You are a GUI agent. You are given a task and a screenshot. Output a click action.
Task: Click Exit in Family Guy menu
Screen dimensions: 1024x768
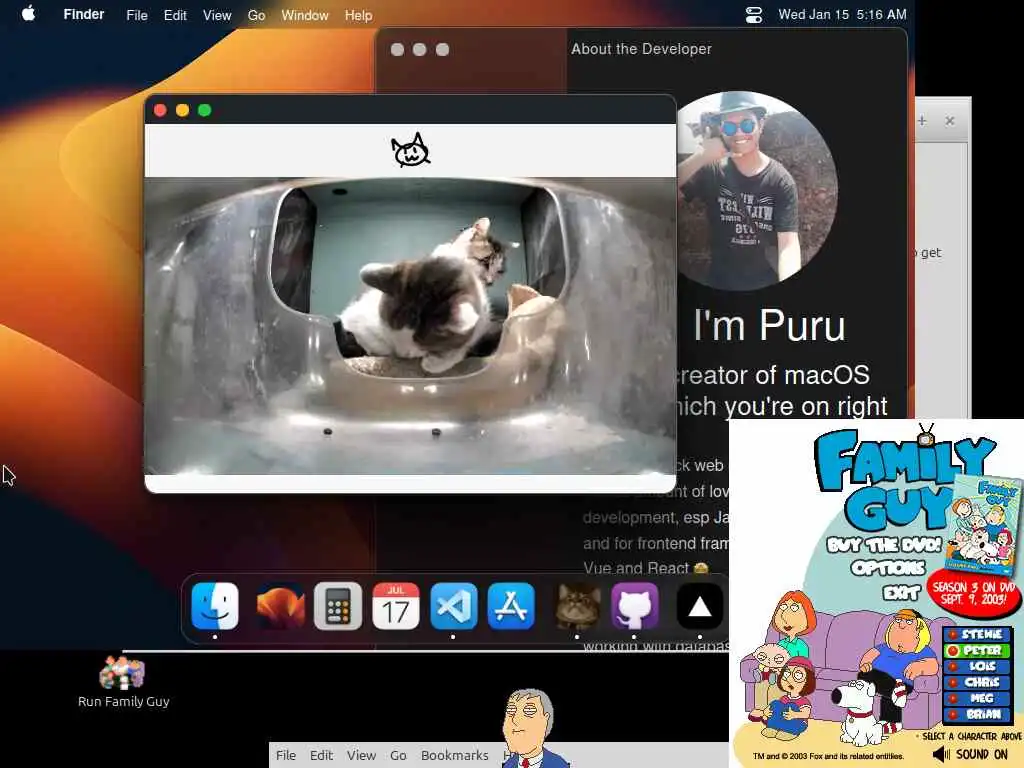901,592
